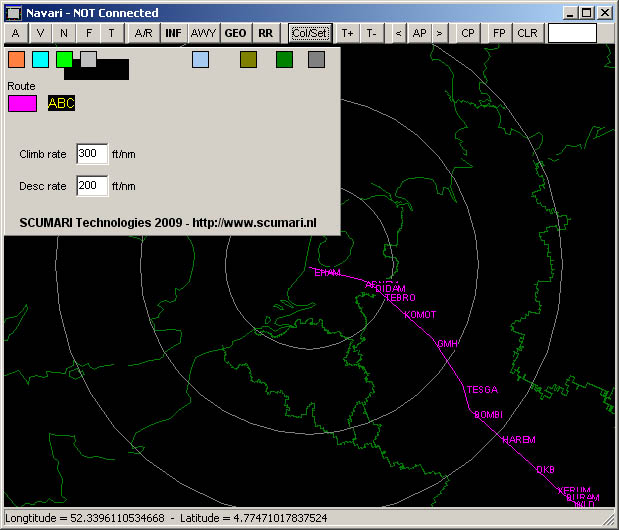Pick the orange color swatch
The height and width of the screenshot is (530, 619).
point(16,60)
